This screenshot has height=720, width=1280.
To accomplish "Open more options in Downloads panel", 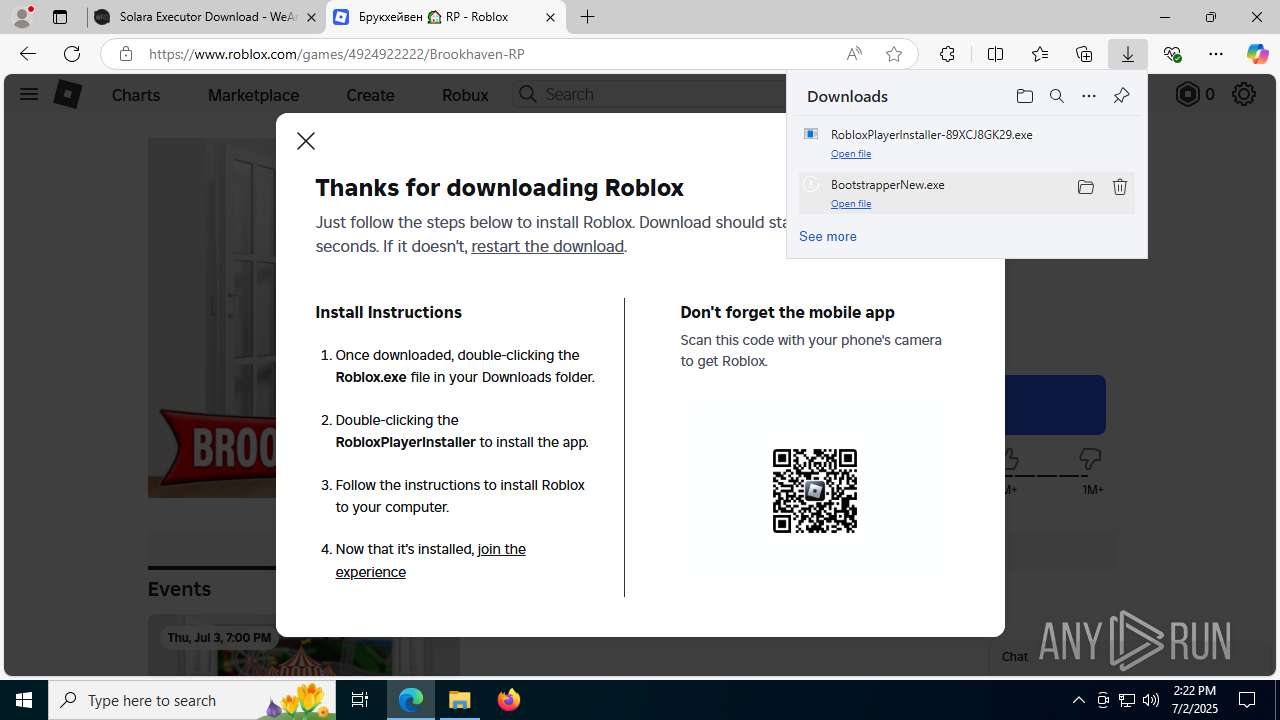I will pos(1089,96).
